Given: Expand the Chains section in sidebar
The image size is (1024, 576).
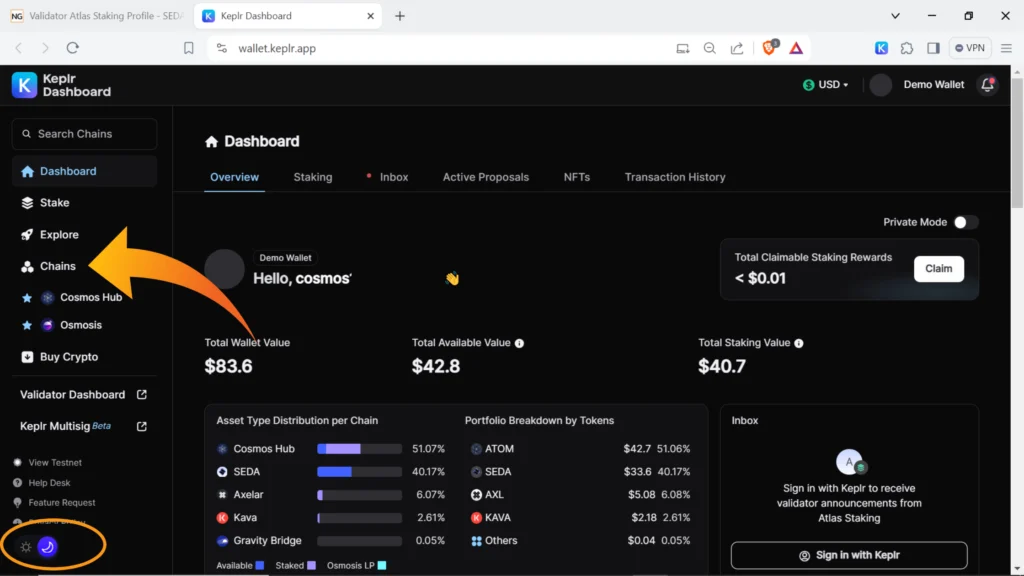Looking at the screenshot, I should [x=57, y=266].
